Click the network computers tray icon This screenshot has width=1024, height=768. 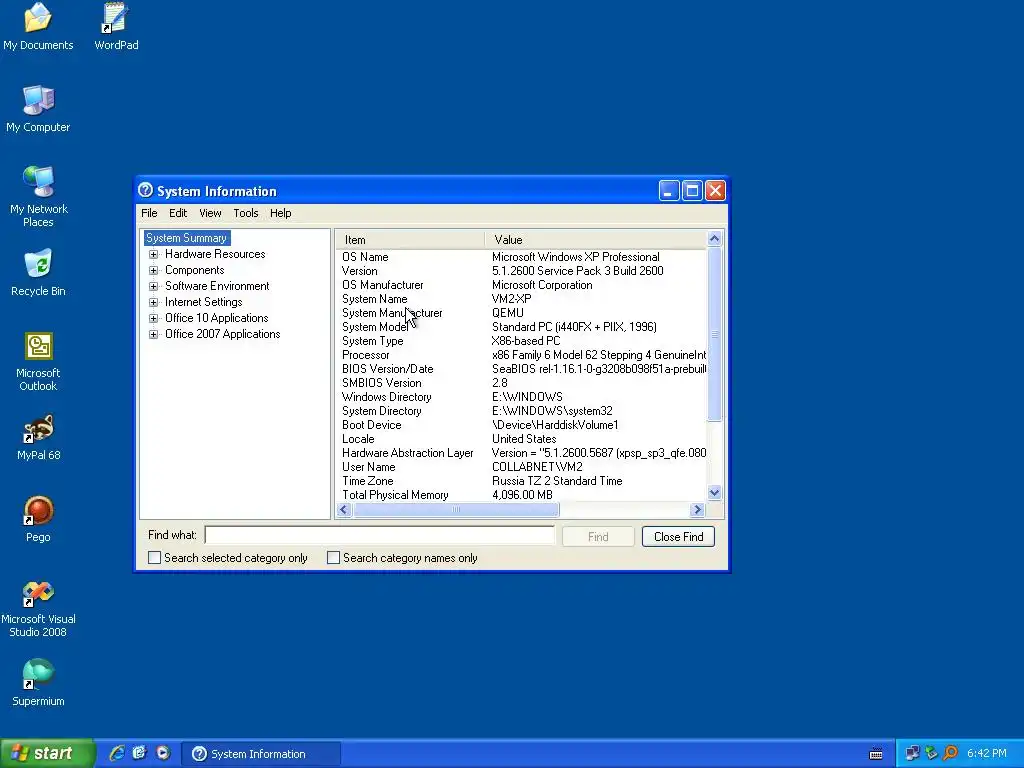pyautogui.click(x=912, y=753)
